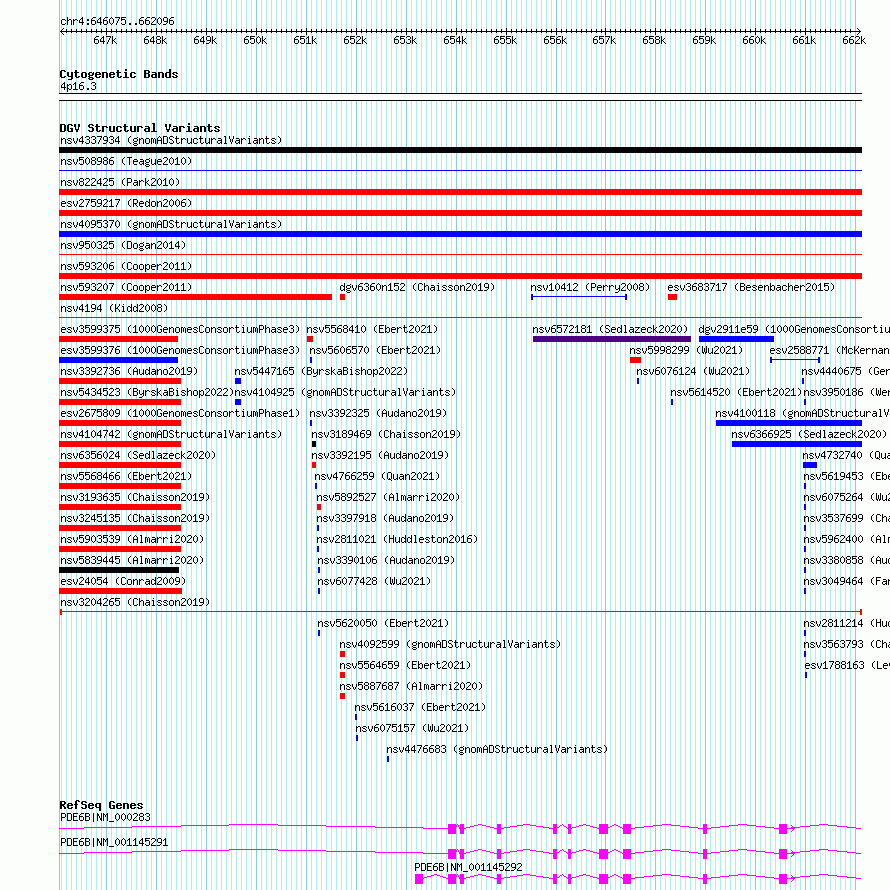Click the 650k ruler tick label
Viewport: 890px width, 890px height.
(x=255, y=40)
